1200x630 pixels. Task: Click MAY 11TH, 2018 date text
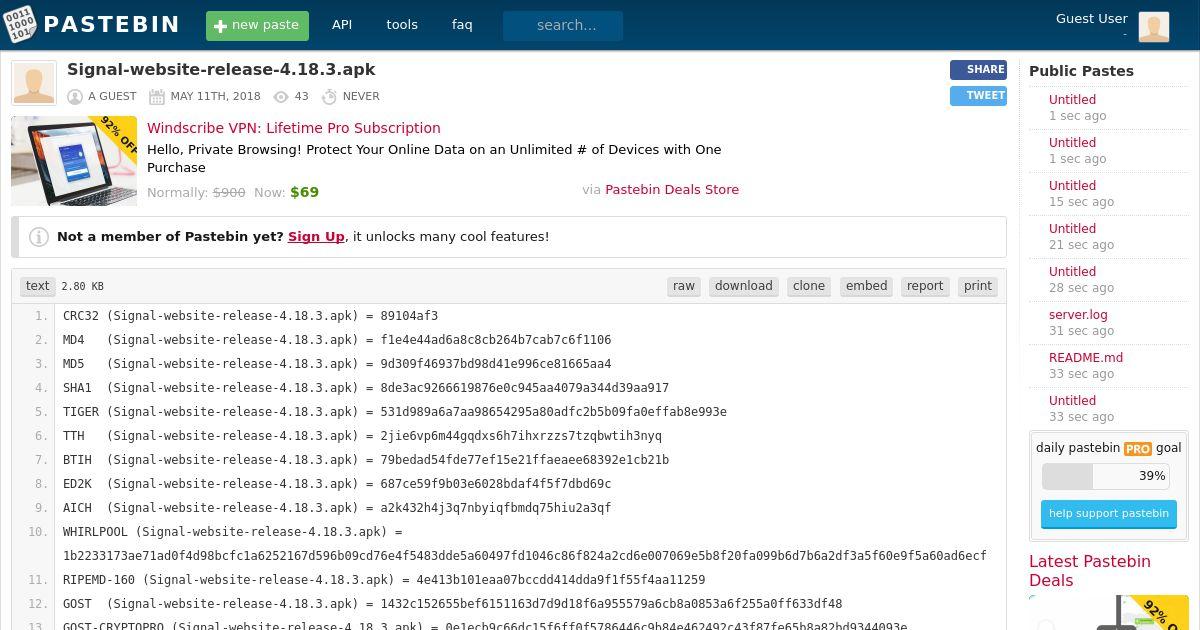click(215, 97)
